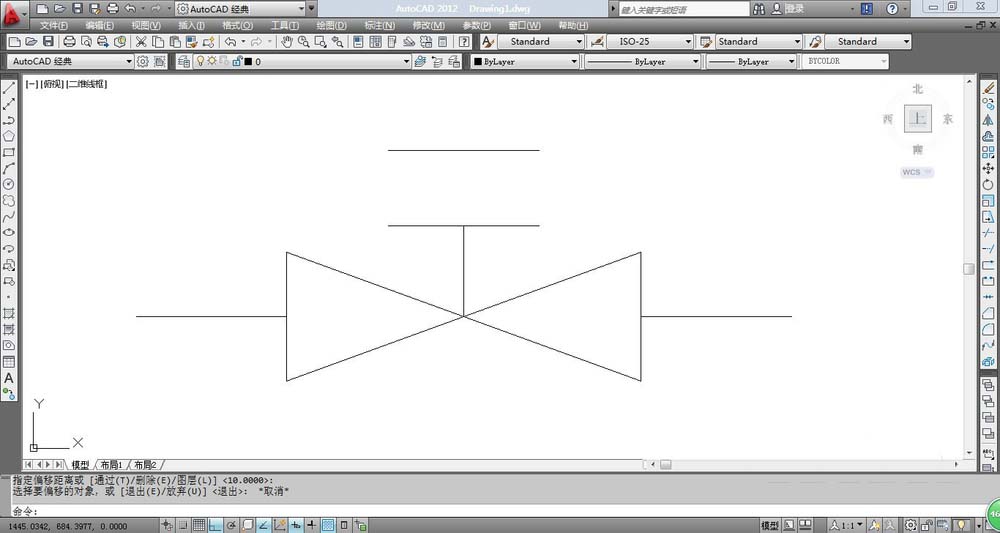Switch to the 布局1 layout tab
Screen dimensions: 1000x533
pos(111,465)
